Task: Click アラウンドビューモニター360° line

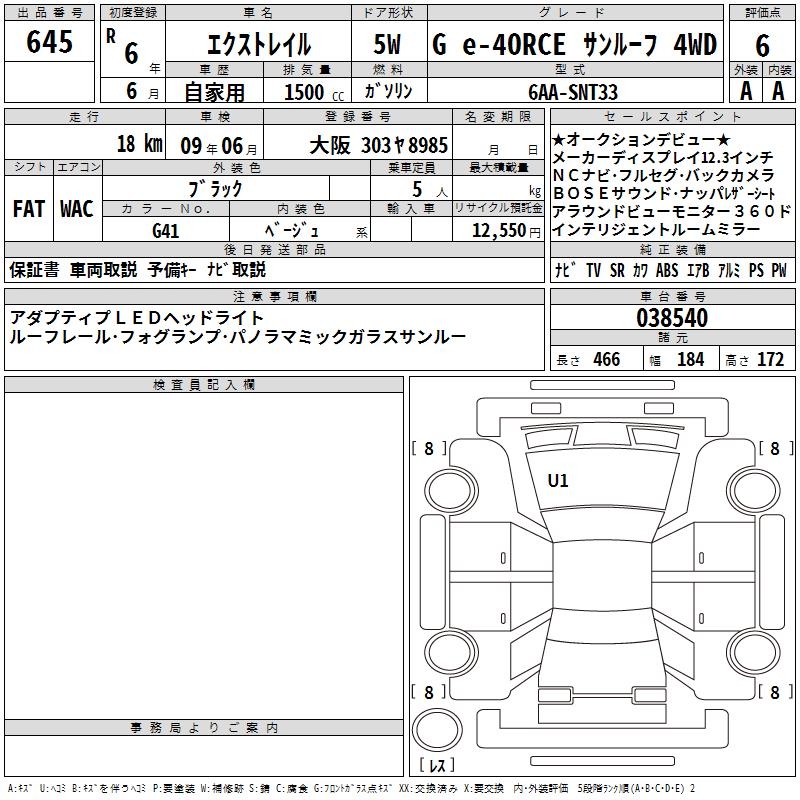Action: [x=672, y=211]
